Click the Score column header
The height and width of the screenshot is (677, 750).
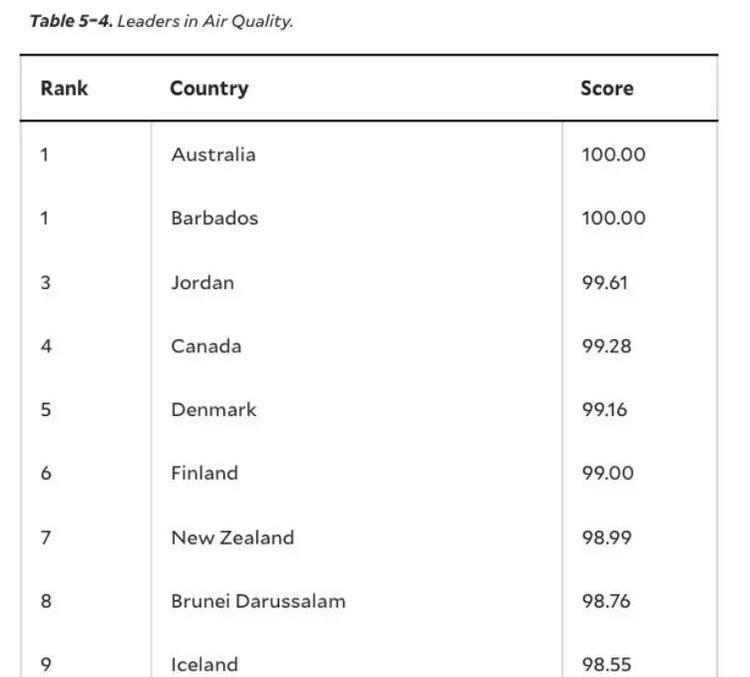607,88
